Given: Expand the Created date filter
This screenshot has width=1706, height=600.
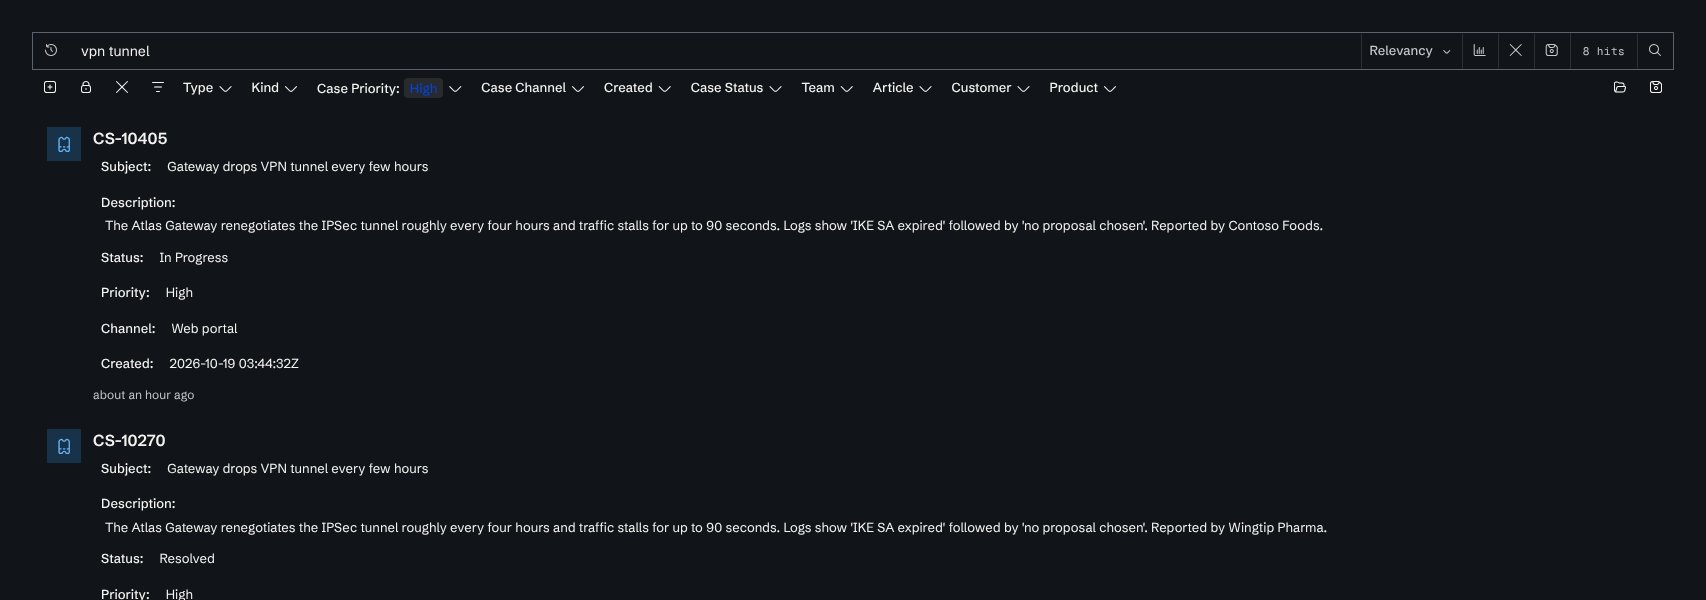Looking at the screenshot, I should pos(637,88).
